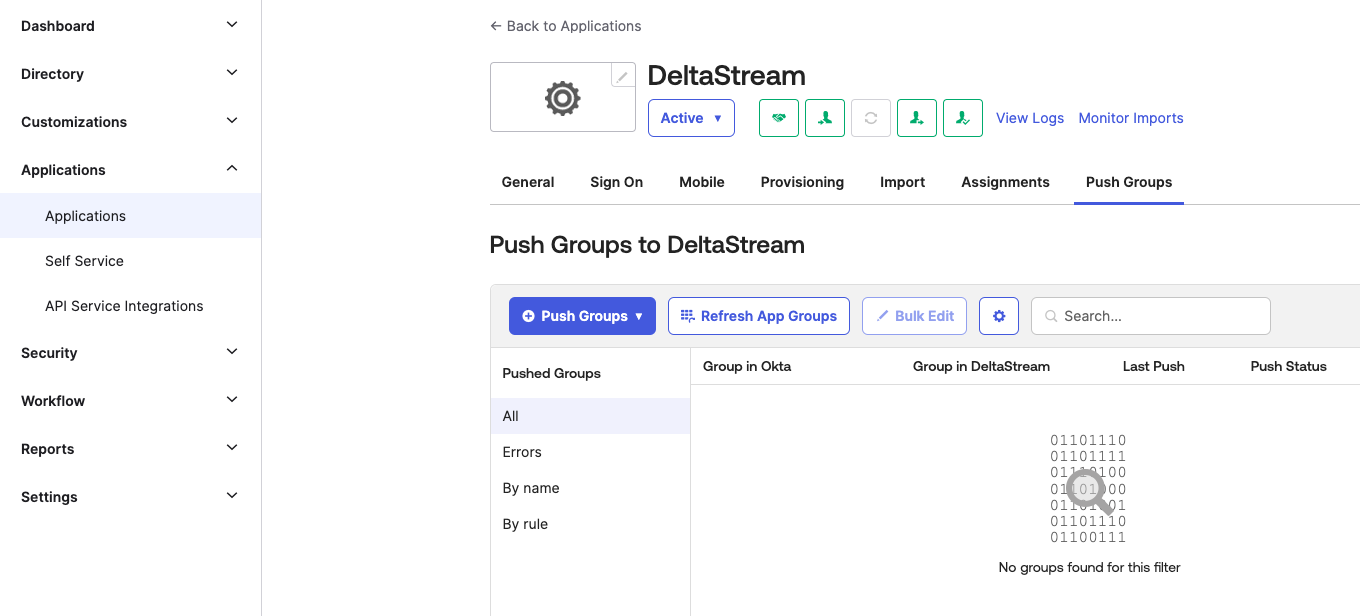
Task: Open the Active status dropdown
Action: pyautogui.click(x=691, y=118)
